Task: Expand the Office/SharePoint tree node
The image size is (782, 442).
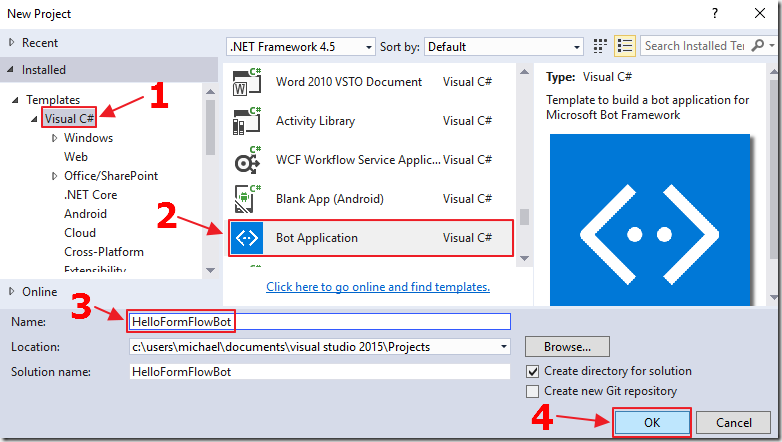Action: [x=54, y=176]
